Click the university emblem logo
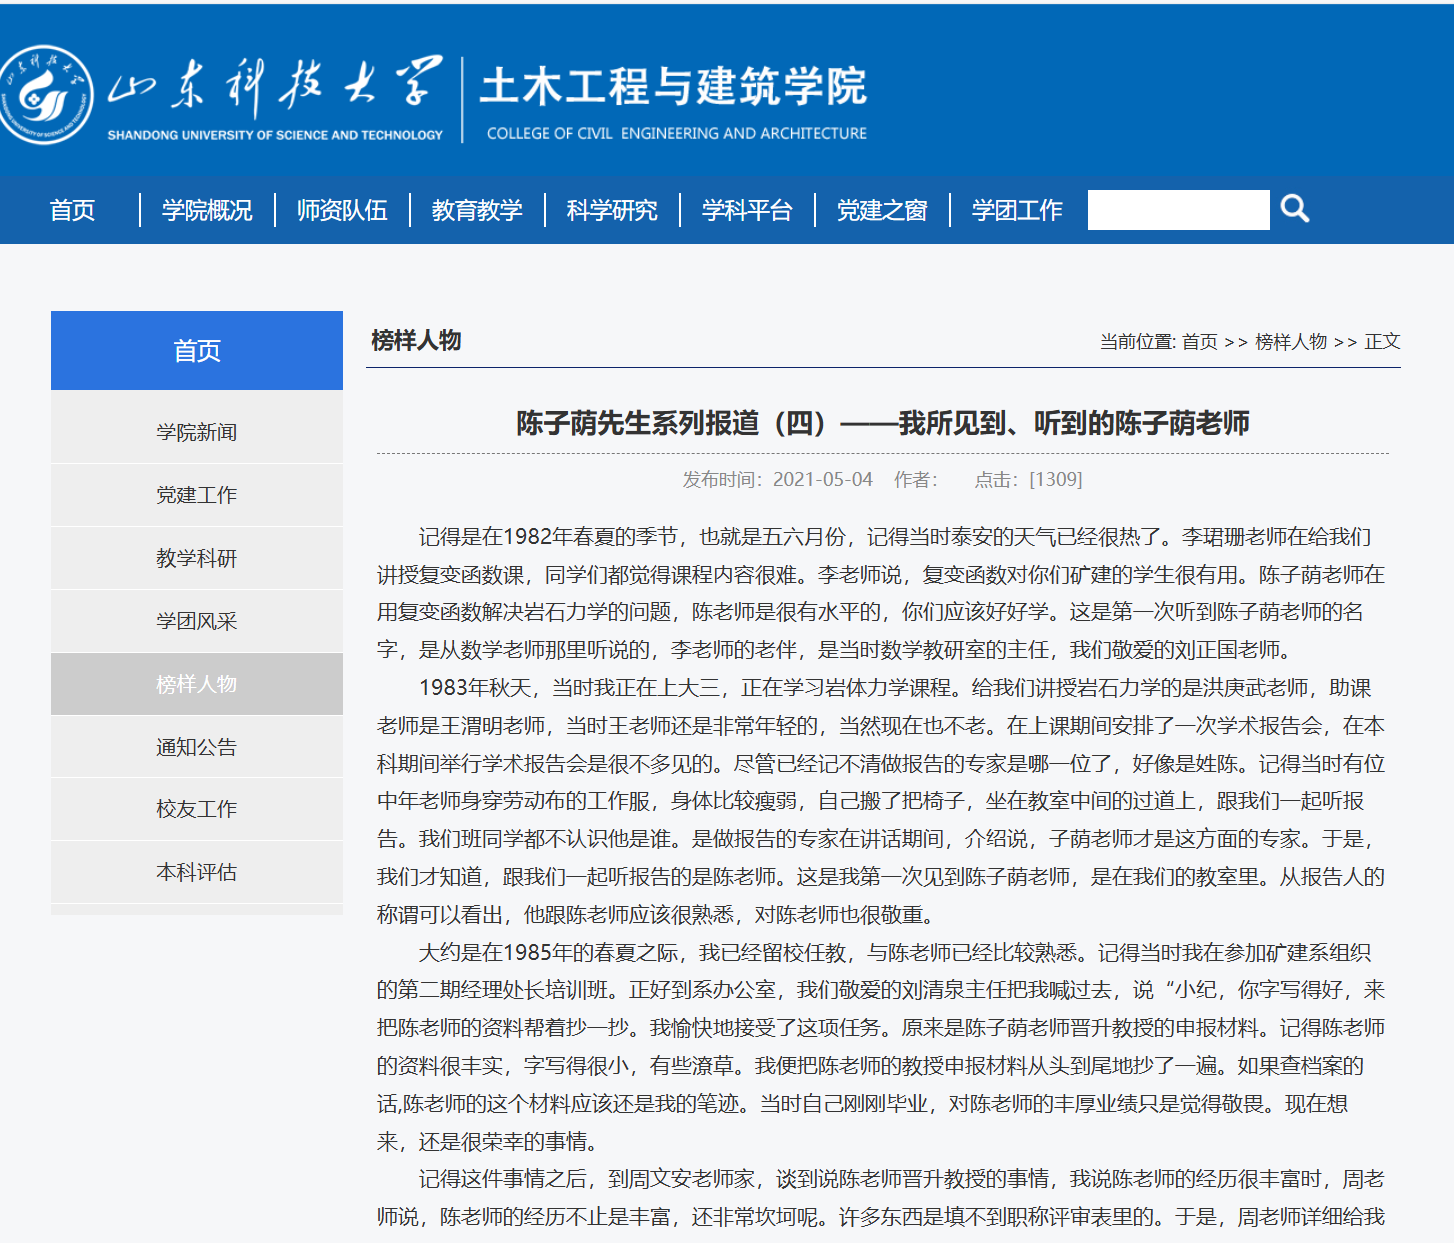This screenshot has width=1454, height=1243. coord(45,95)
